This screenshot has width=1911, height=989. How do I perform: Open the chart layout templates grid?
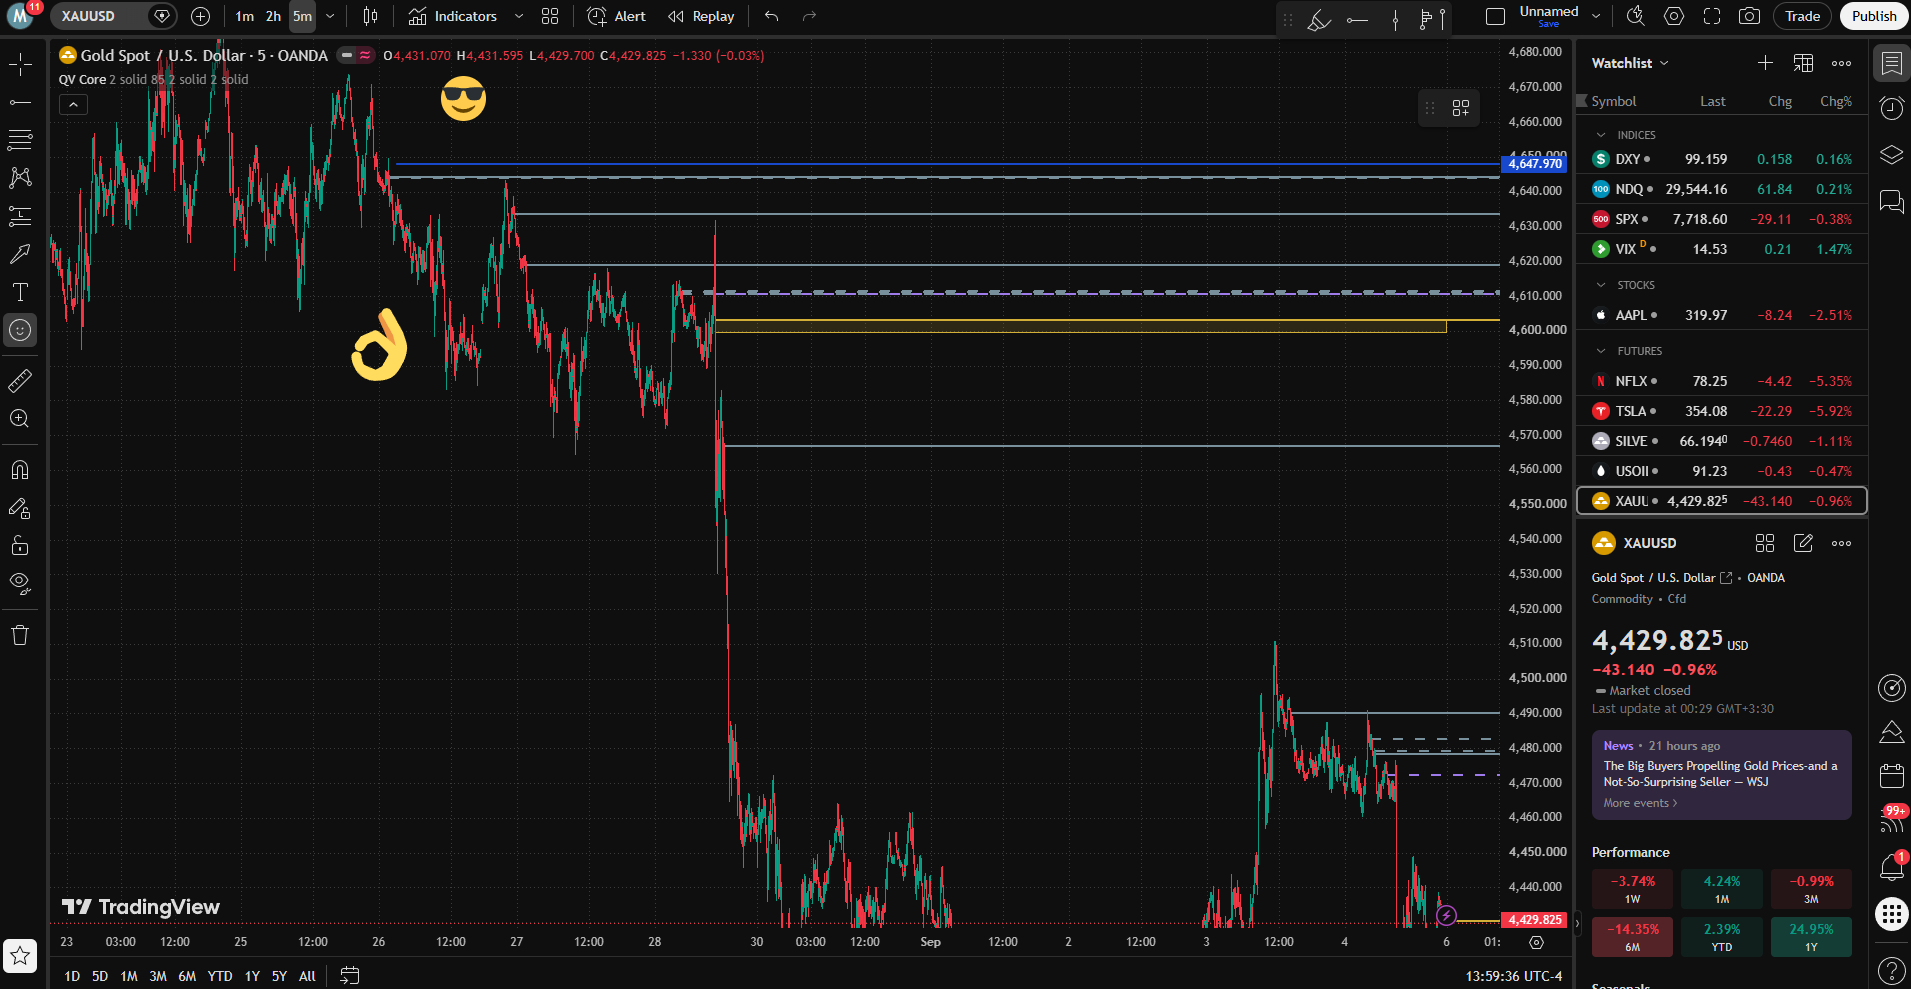pos(550,16)
